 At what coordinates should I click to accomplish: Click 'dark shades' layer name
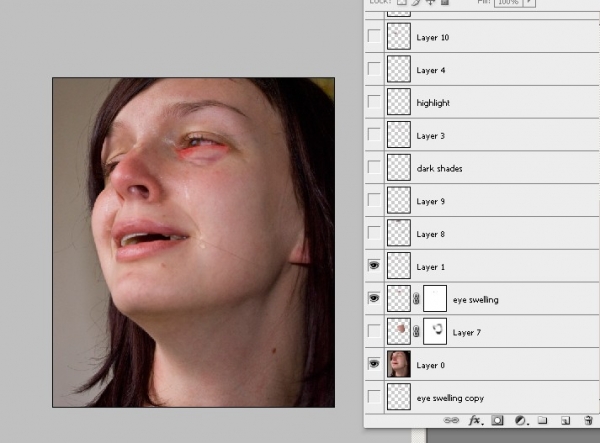(439, 168)
